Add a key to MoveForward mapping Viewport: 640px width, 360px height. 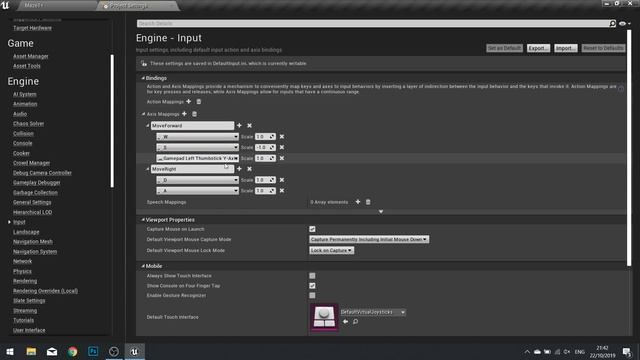(239, 126)
